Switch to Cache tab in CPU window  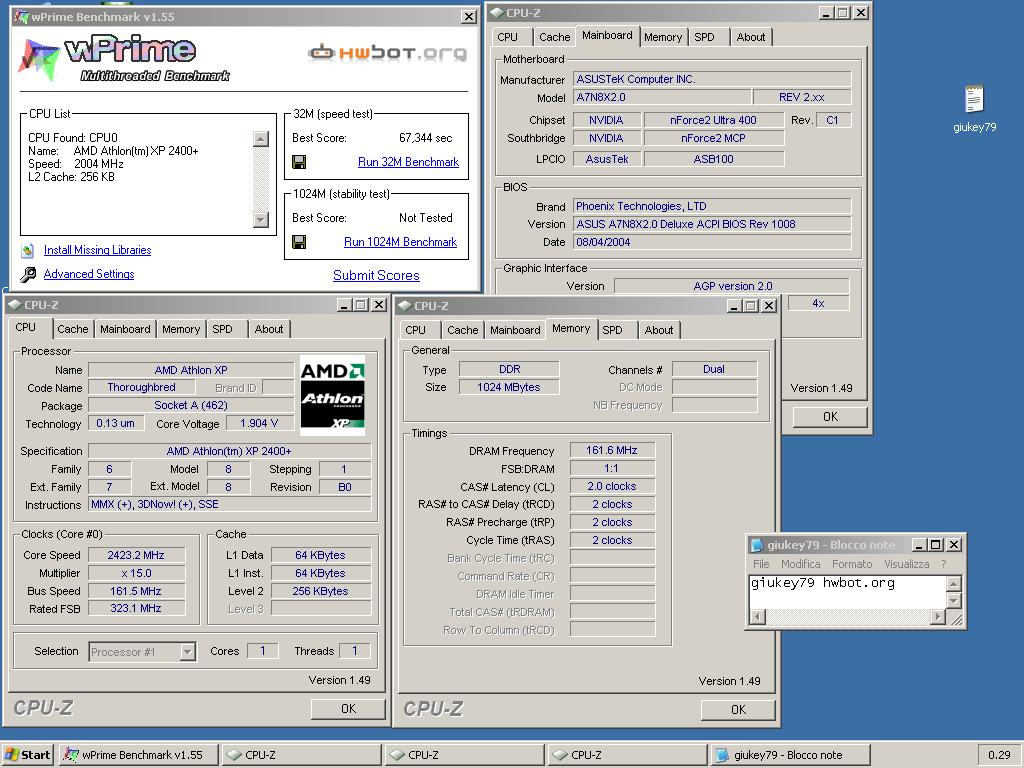pos(72,329)
